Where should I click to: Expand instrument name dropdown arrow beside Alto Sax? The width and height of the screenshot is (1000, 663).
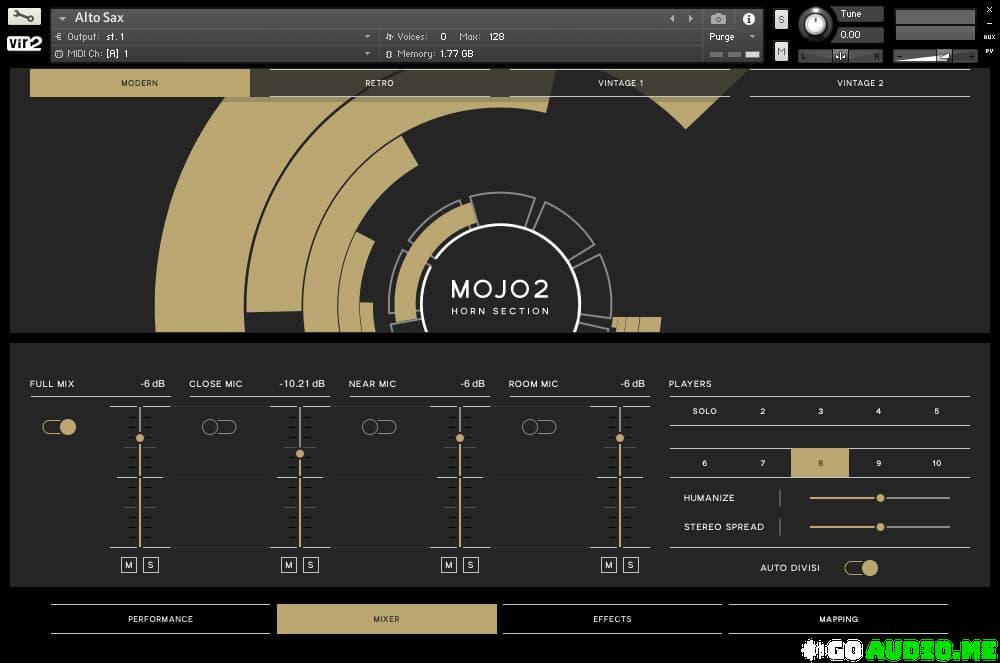[62, 18]
